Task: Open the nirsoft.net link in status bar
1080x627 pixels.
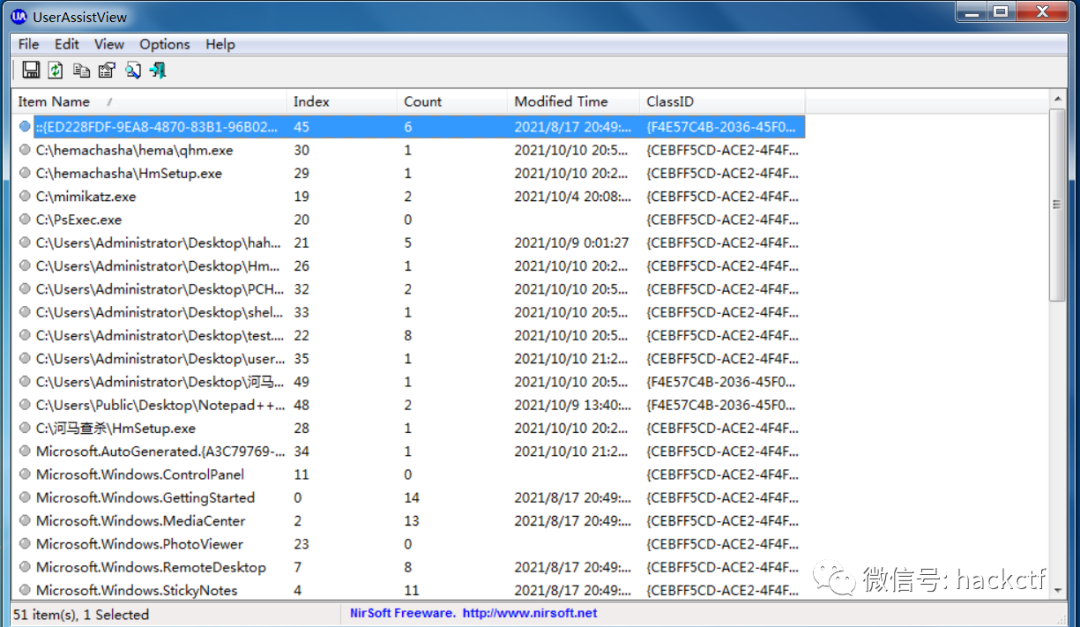Action: 530,613
